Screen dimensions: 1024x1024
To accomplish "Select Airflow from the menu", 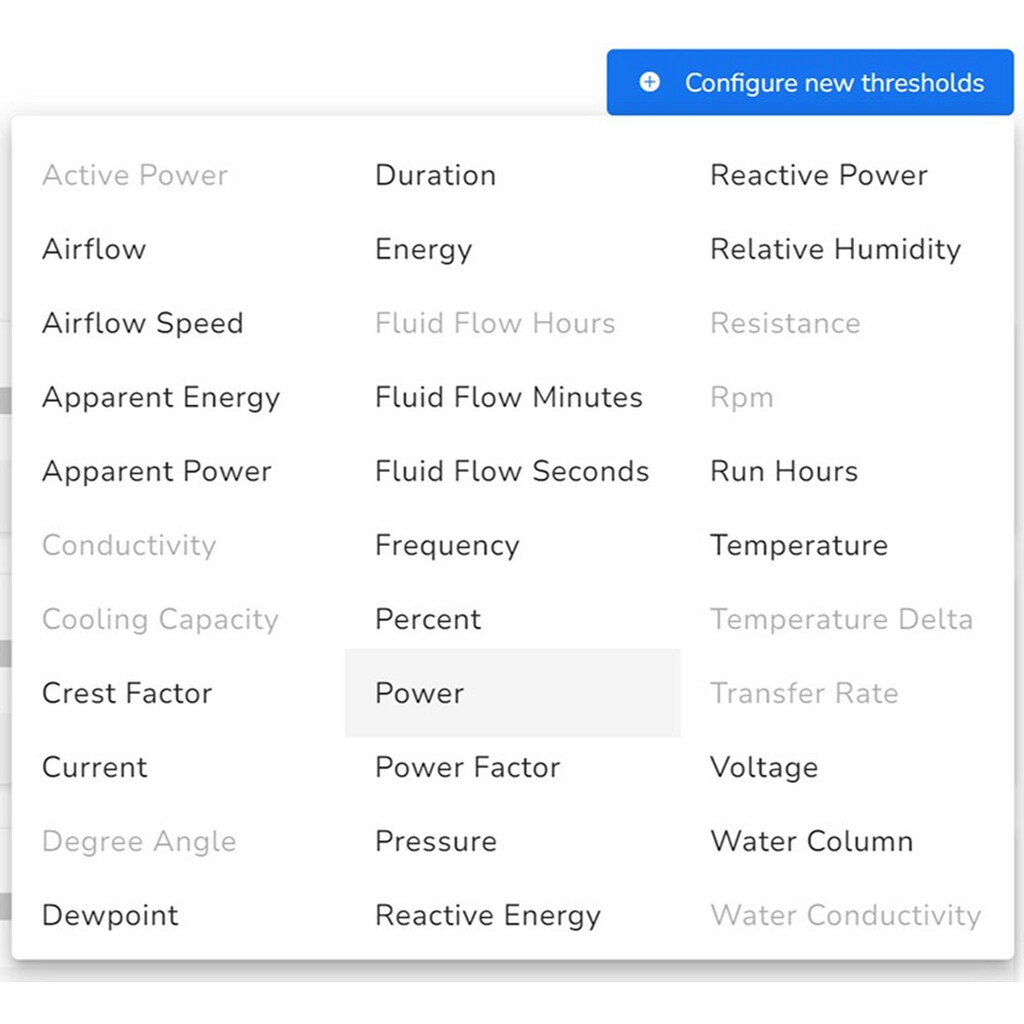I will [94, 249].
